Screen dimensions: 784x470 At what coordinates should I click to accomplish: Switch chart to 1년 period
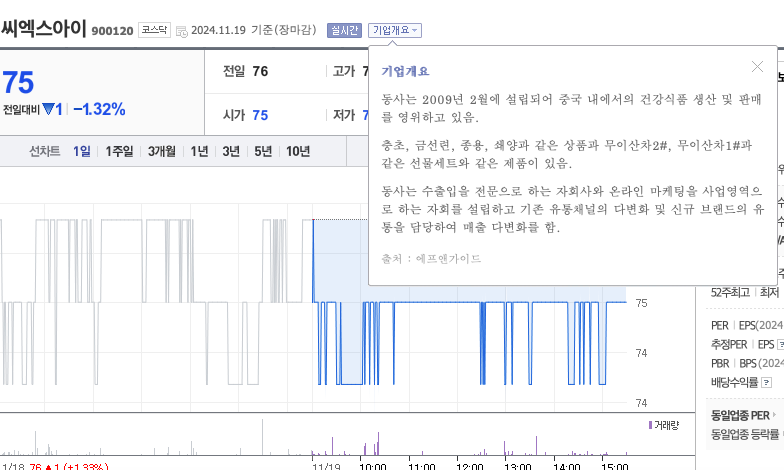199,151
